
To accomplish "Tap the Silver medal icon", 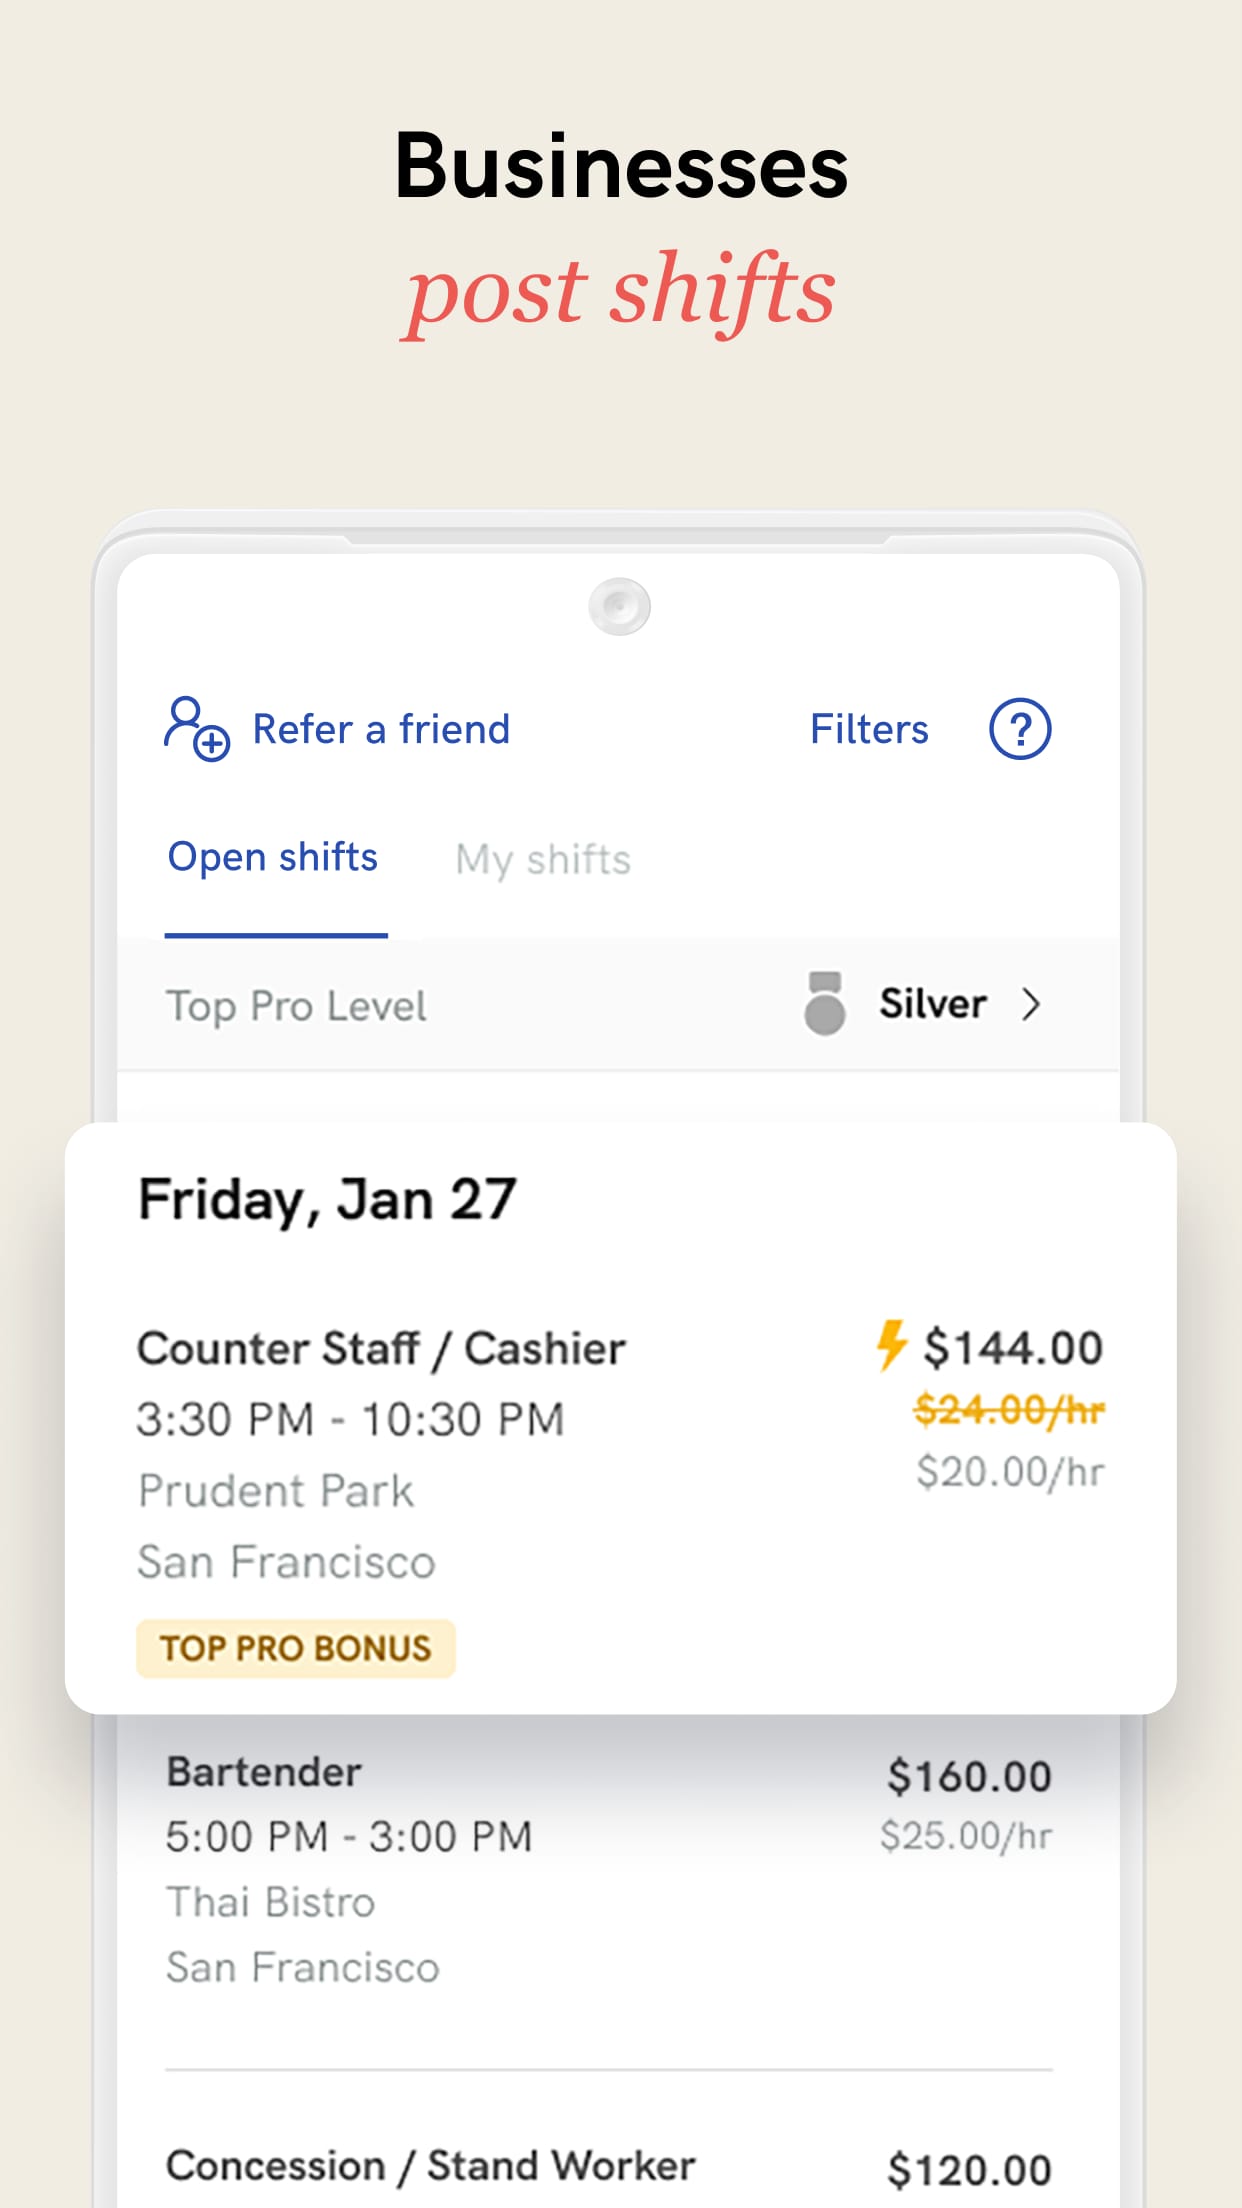I will 824,1003.
